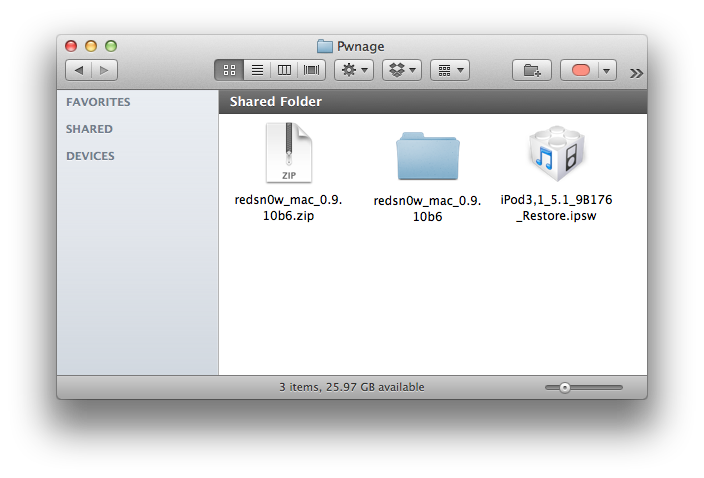
Task: Switch to column view
Action: (284, 70)
